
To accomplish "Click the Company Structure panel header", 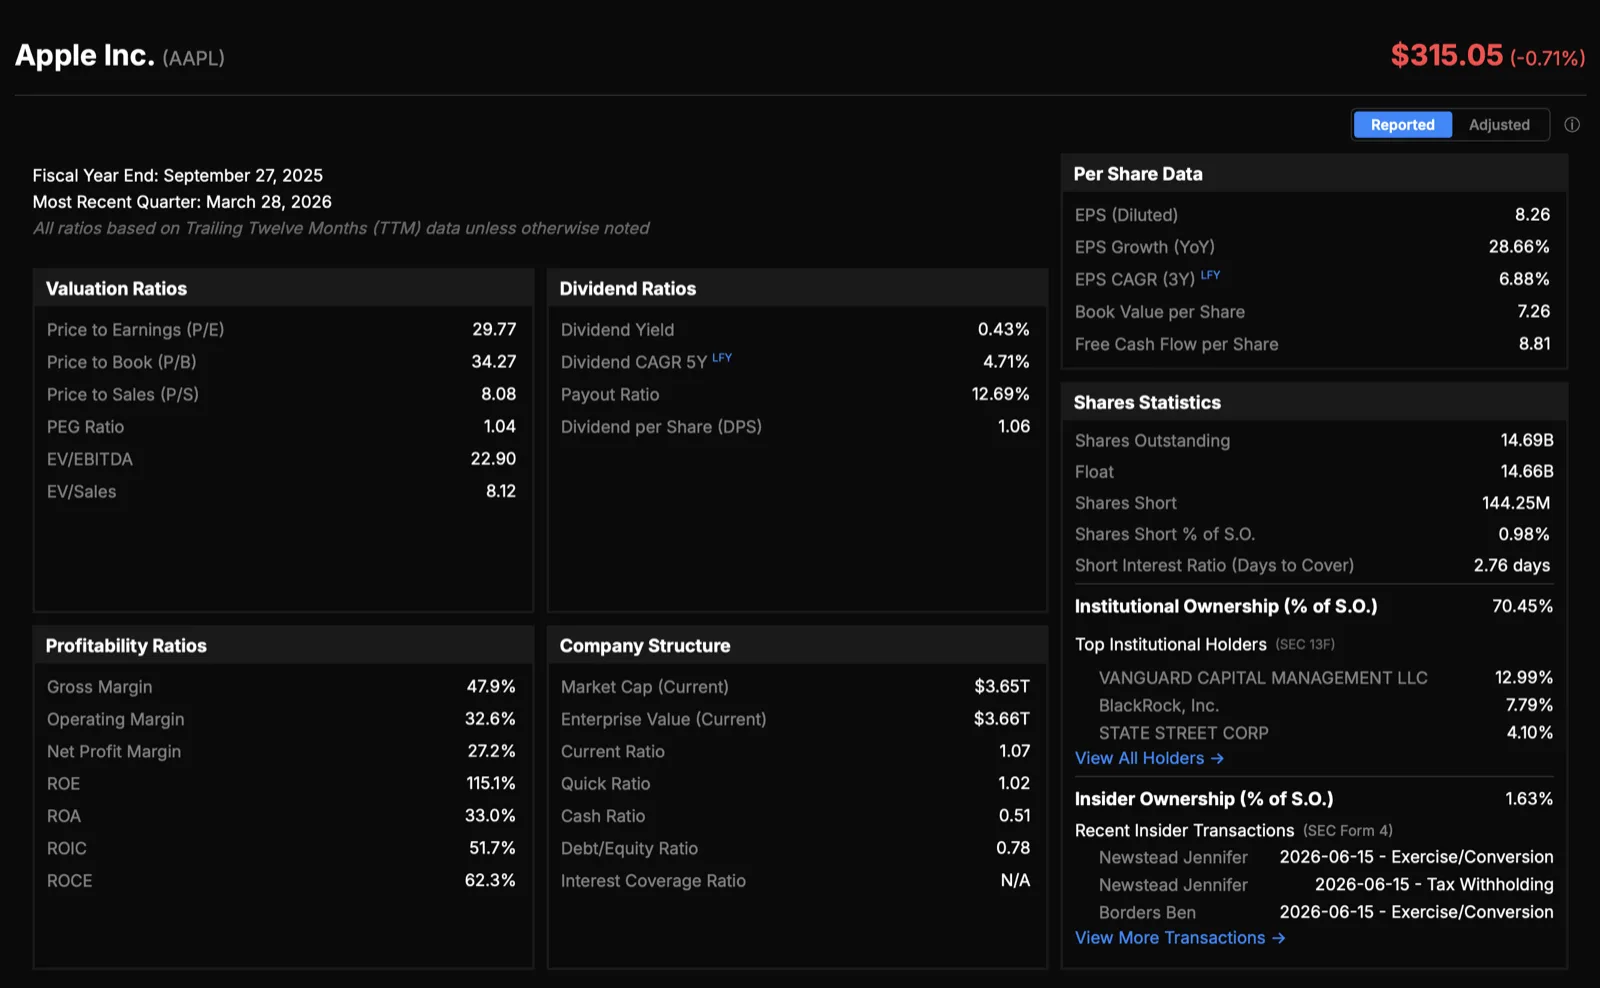I will (x=797, y=645).
